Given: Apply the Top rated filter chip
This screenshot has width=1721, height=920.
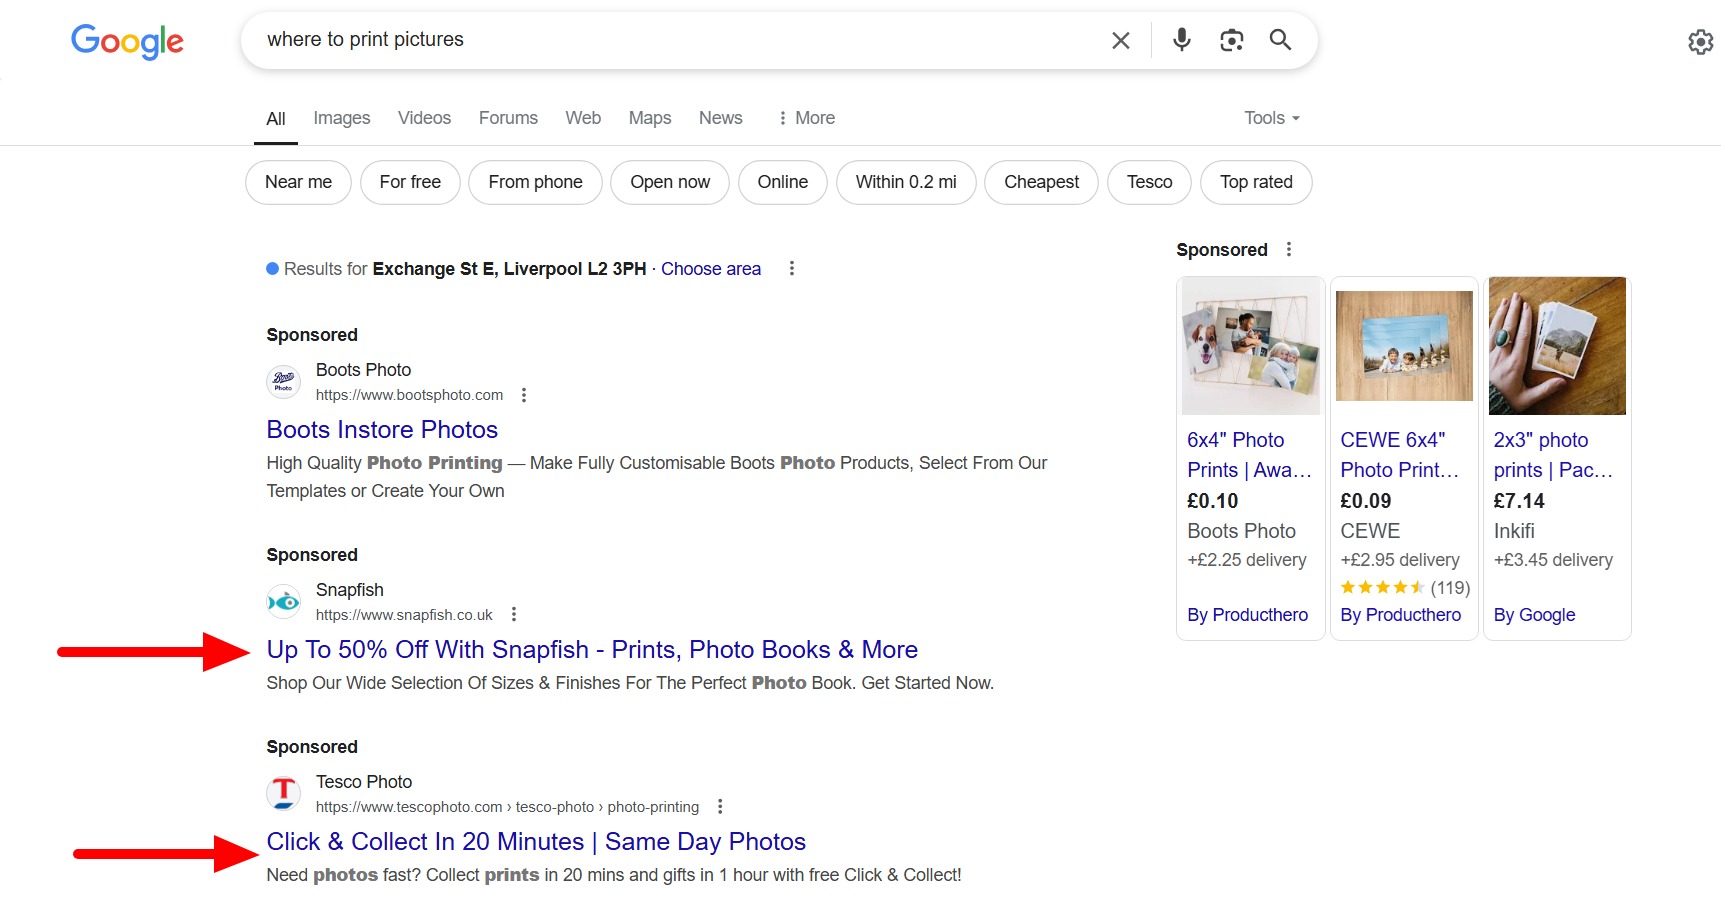Looking at the screenshot, I should coord(1256,182).
